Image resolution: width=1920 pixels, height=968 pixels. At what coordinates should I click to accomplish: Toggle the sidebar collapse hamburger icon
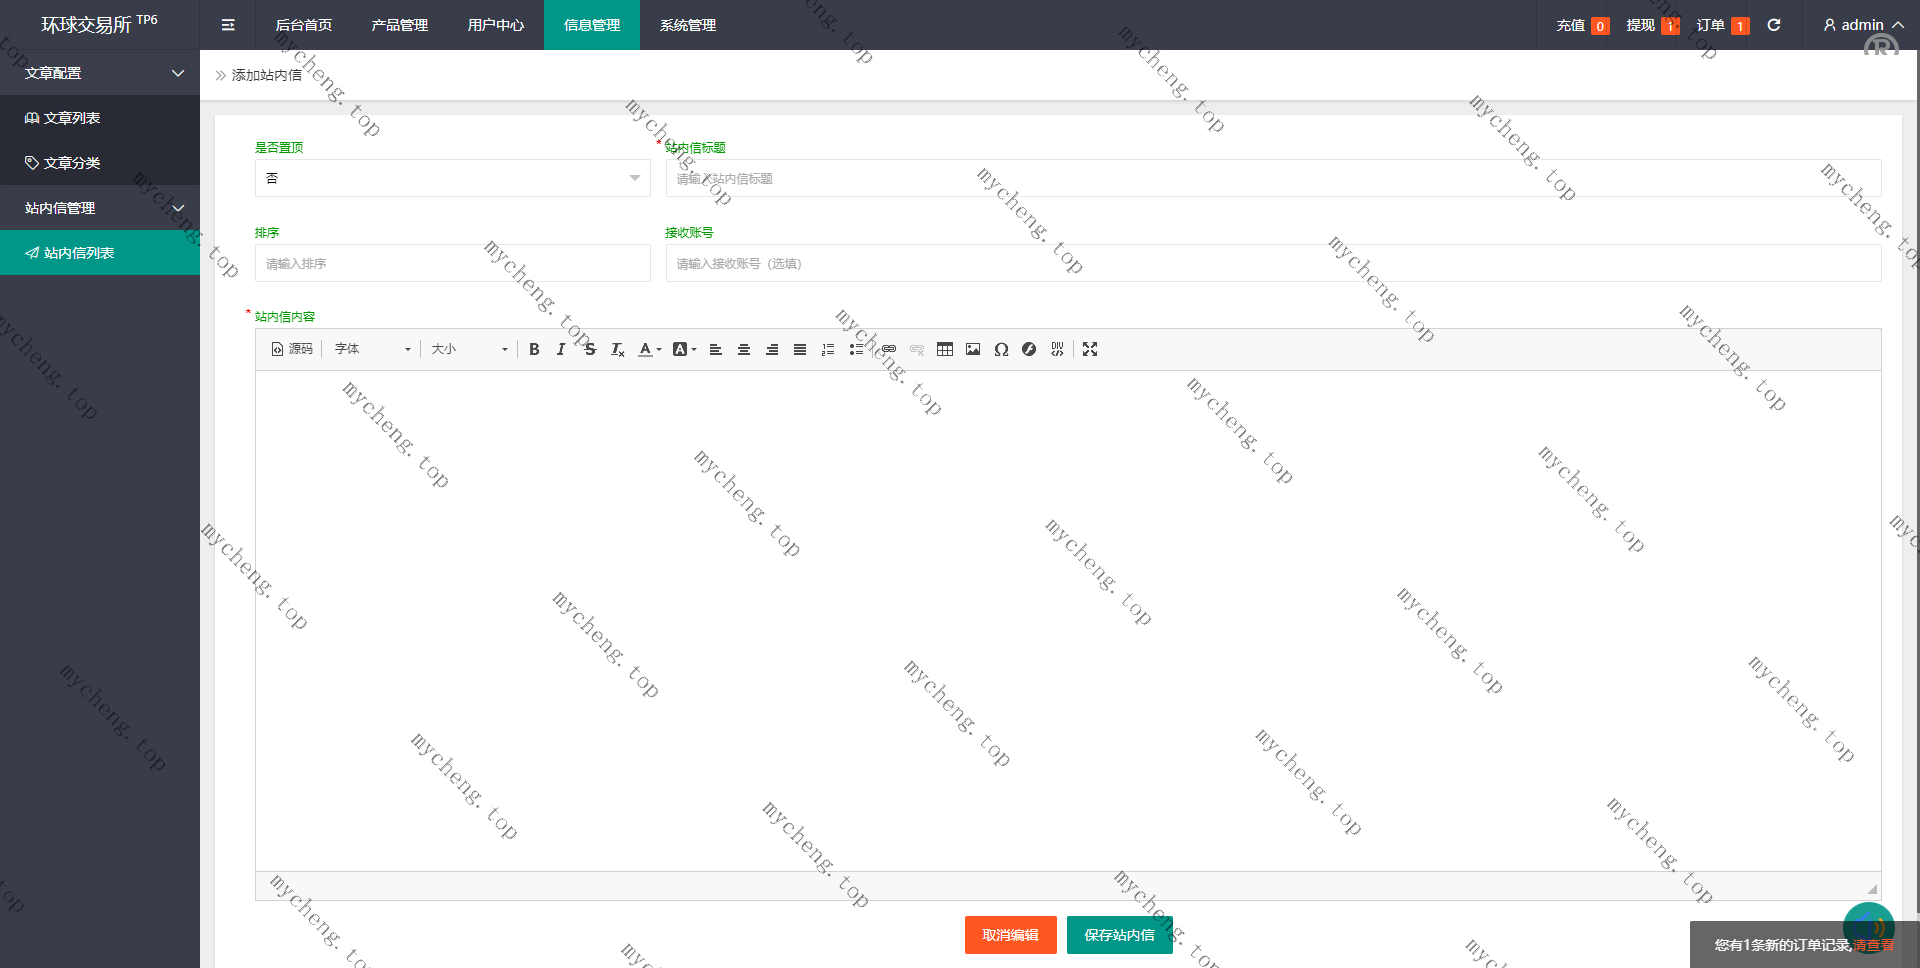228,25
